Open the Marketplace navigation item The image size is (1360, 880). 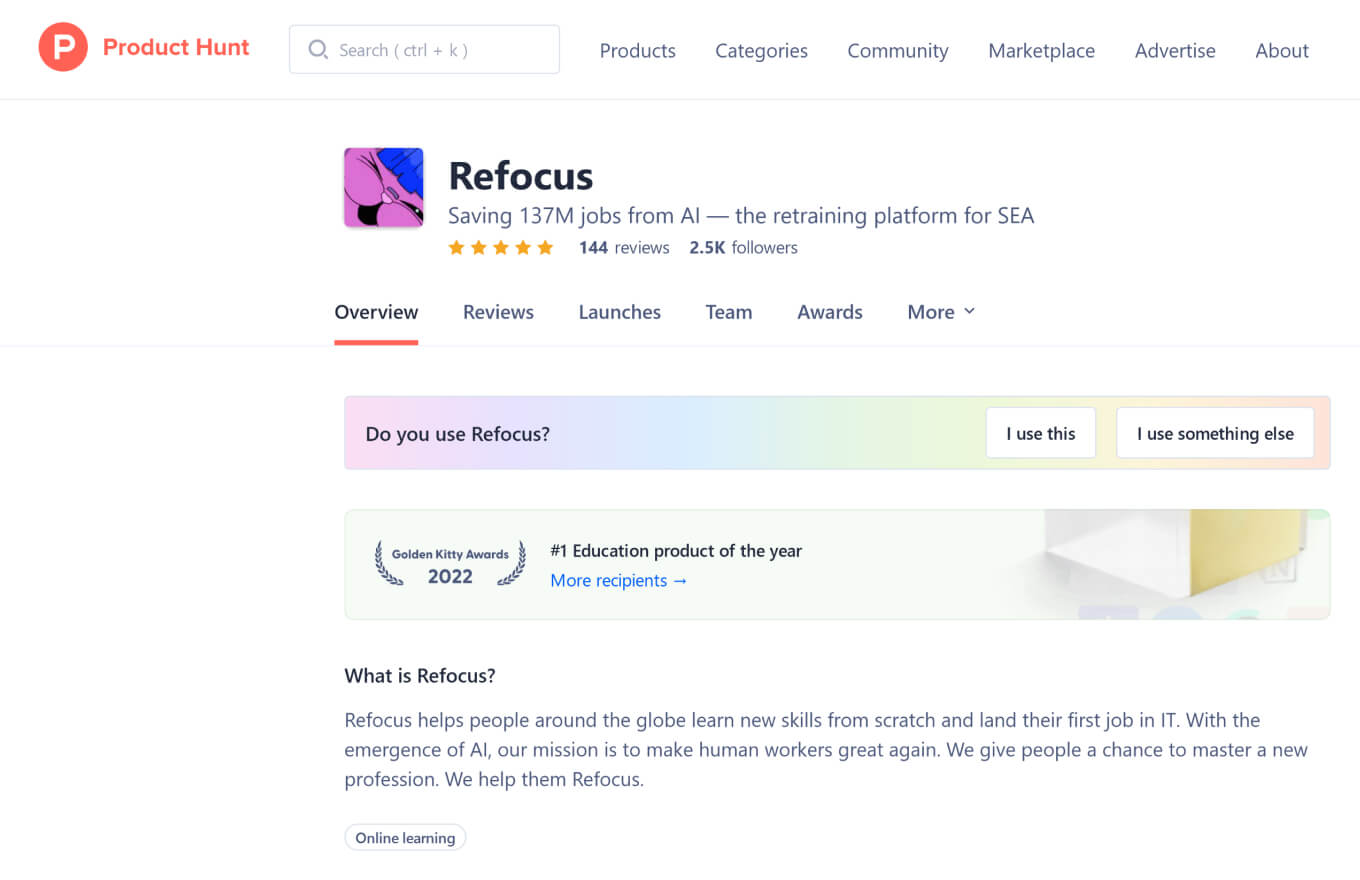[x=1041, y=50]
